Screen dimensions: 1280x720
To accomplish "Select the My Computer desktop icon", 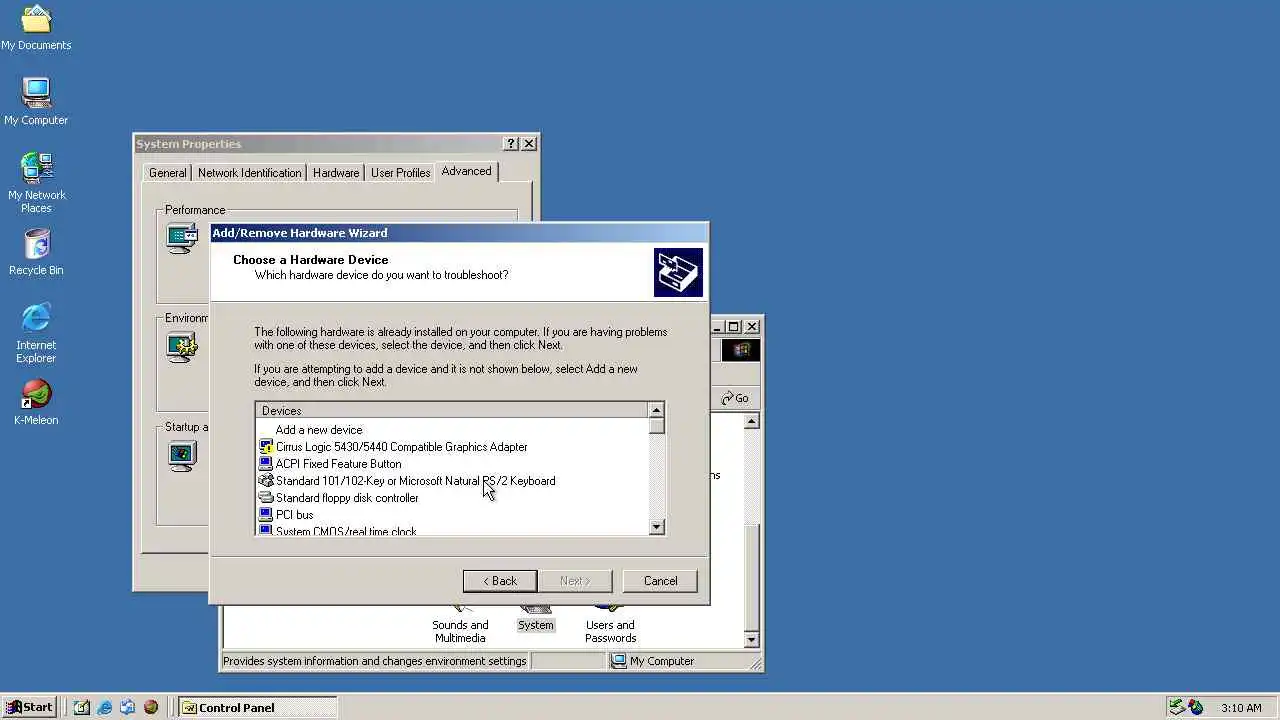I will coord(36,101).
